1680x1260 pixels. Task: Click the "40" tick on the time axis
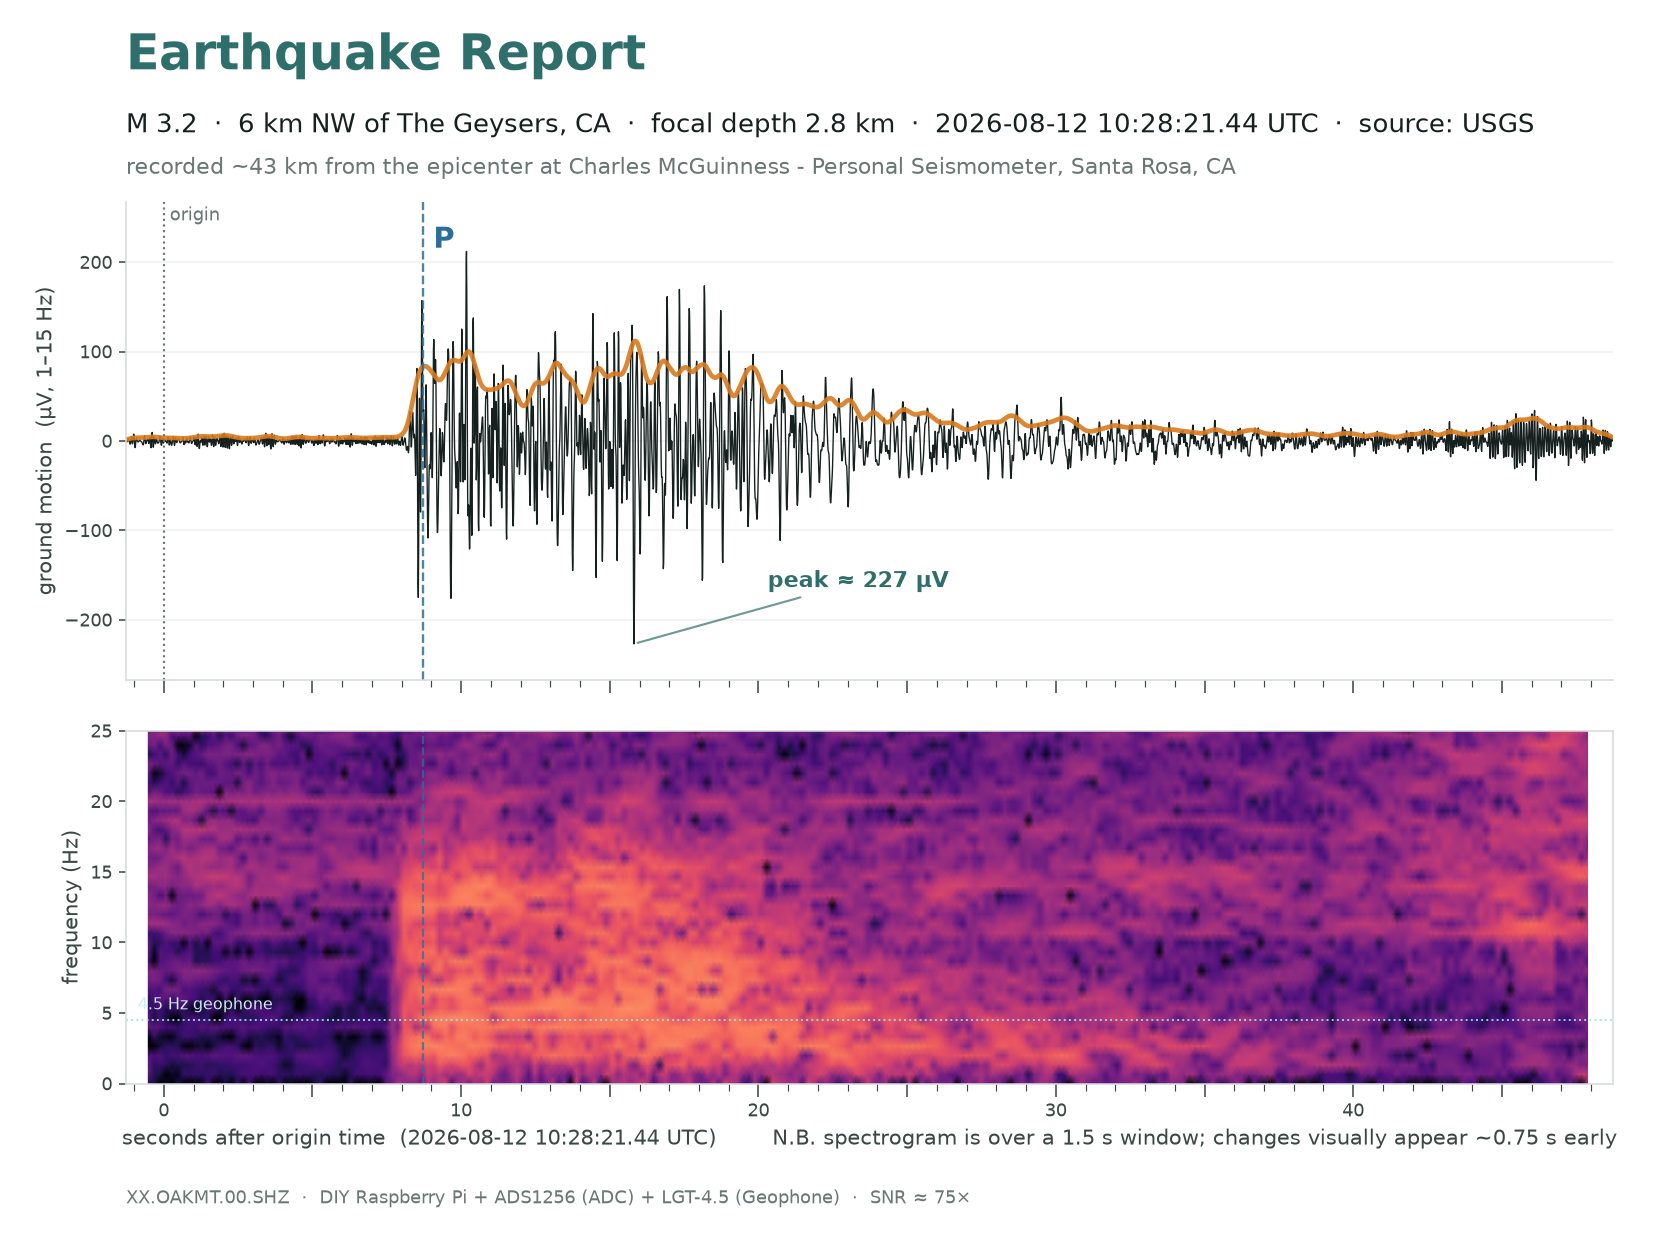(x=1353, y=1111)
